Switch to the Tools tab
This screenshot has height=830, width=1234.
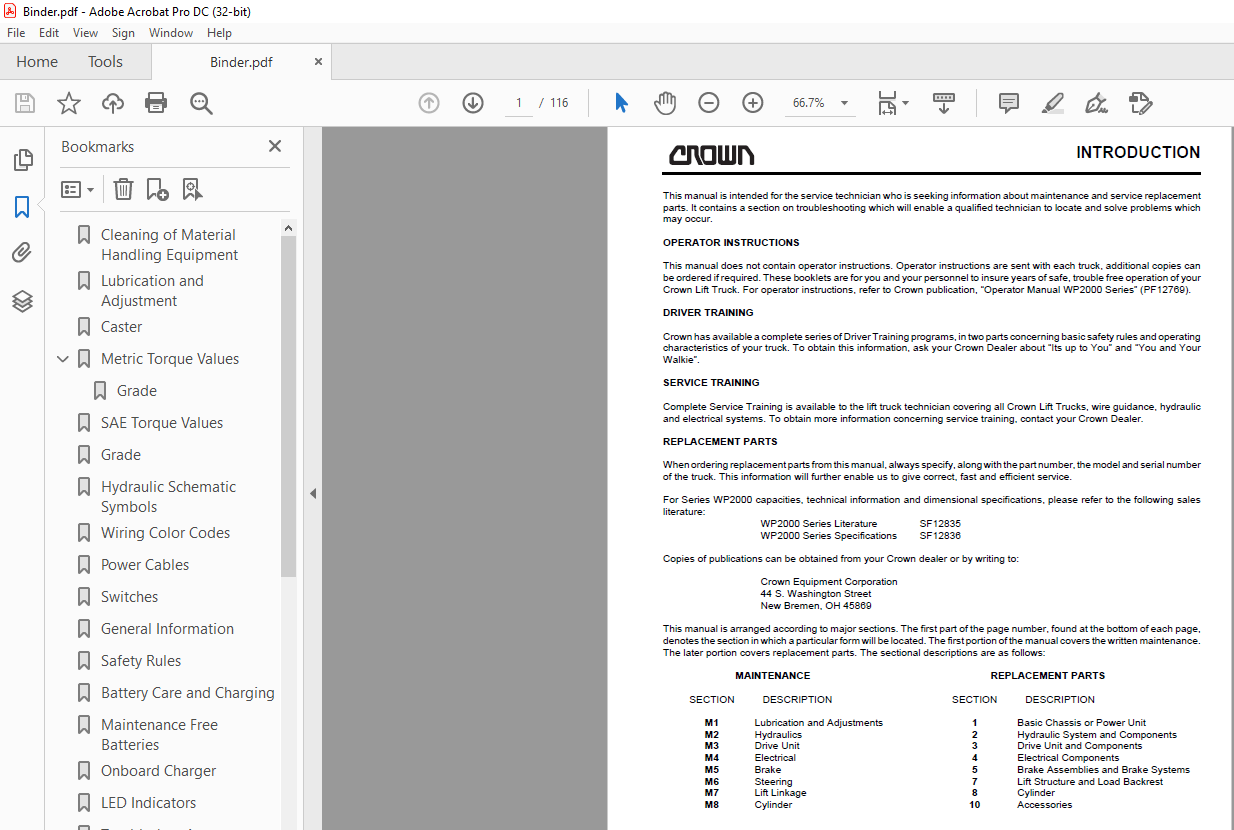[105, 61]
